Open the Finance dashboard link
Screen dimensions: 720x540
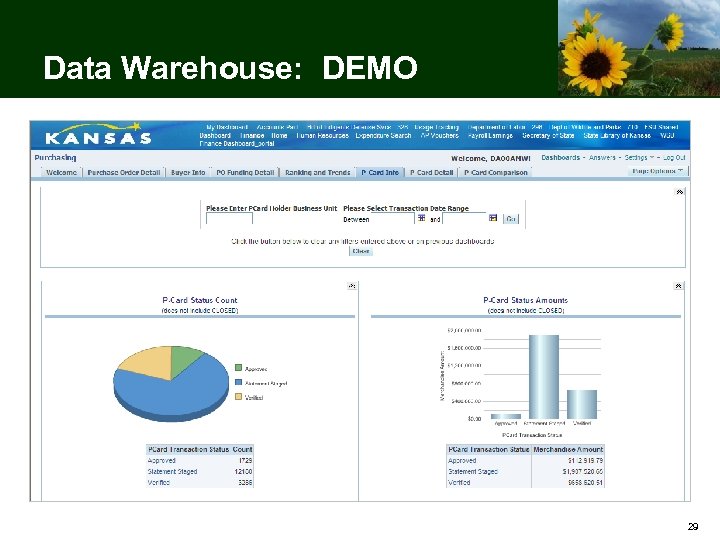pos(252,135)
